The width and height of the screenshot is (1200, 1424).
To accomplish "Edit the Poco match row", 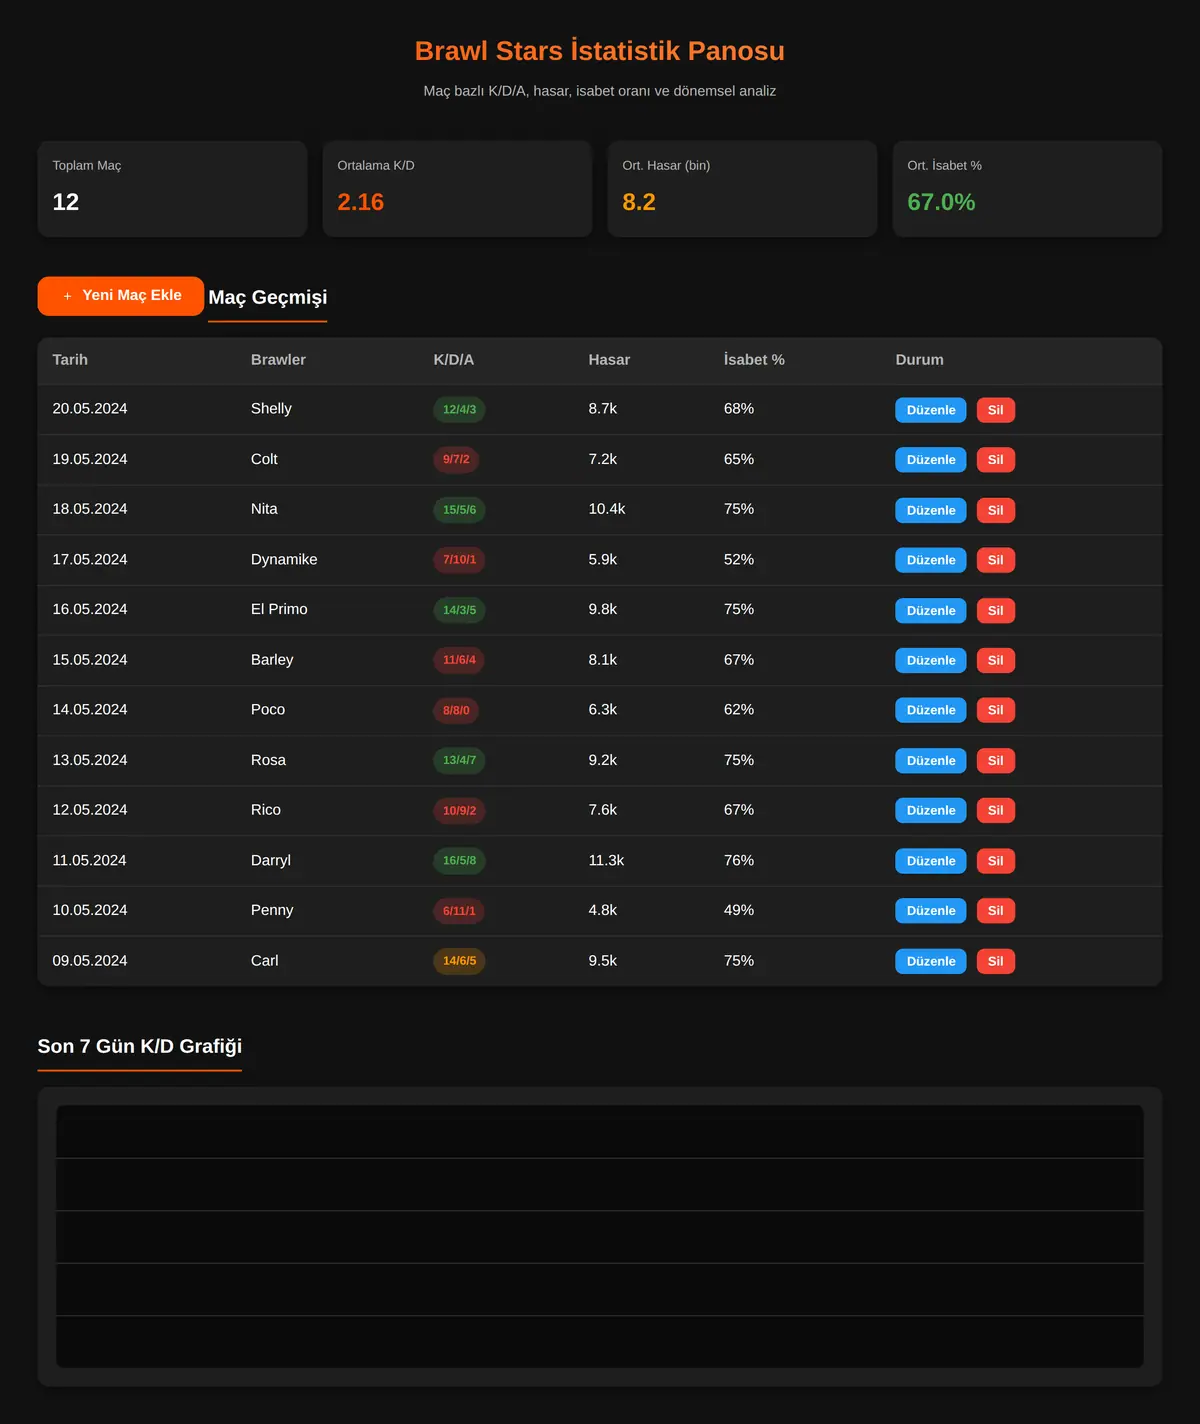I will 931,710.
